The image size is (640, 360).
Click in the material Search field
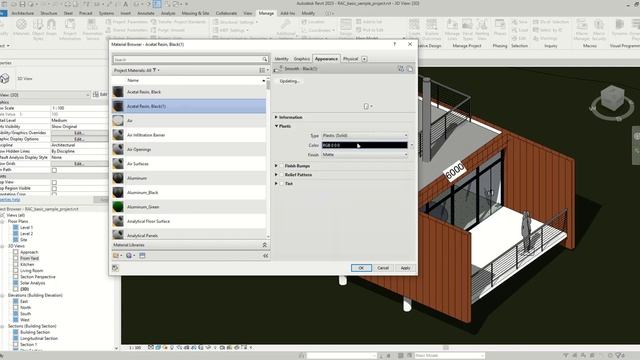coord(188,60)
